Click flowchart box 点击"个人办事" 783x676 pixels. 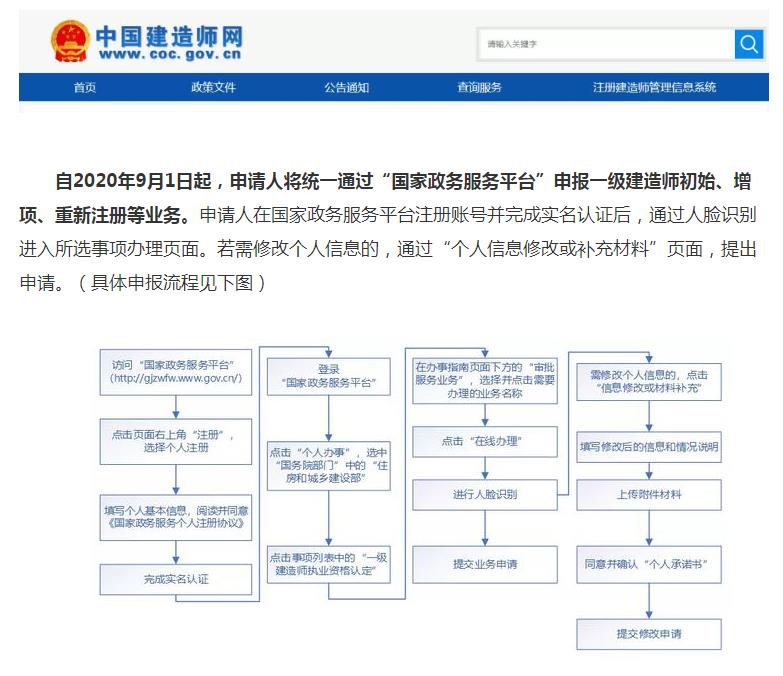[x=329, y=465]
